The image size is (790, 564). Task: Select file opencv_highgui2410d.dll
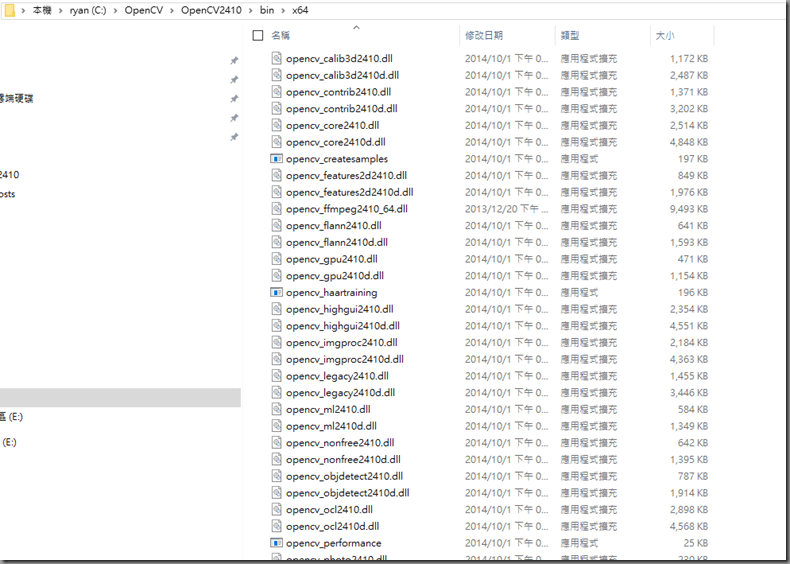tap(343, 326)
